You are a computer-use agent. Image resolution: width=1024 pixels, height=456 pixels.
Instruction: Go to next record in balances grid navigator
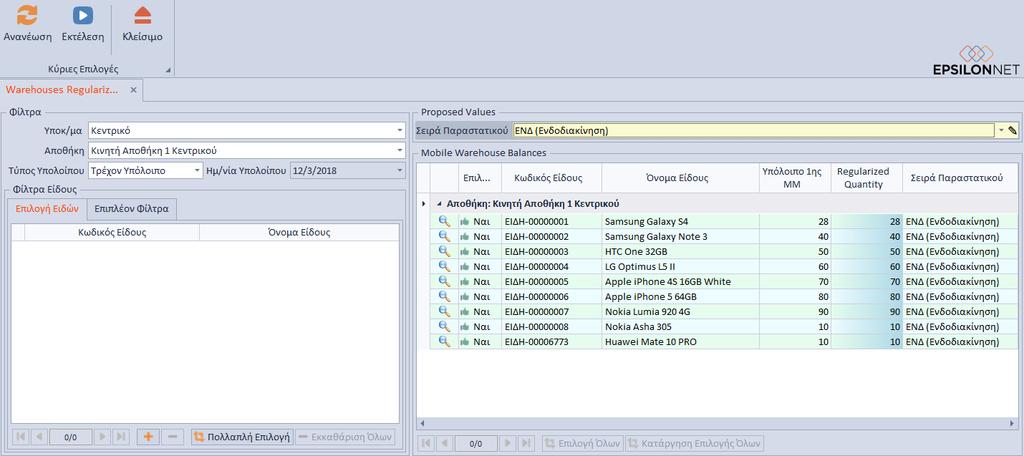coord(509,444)
